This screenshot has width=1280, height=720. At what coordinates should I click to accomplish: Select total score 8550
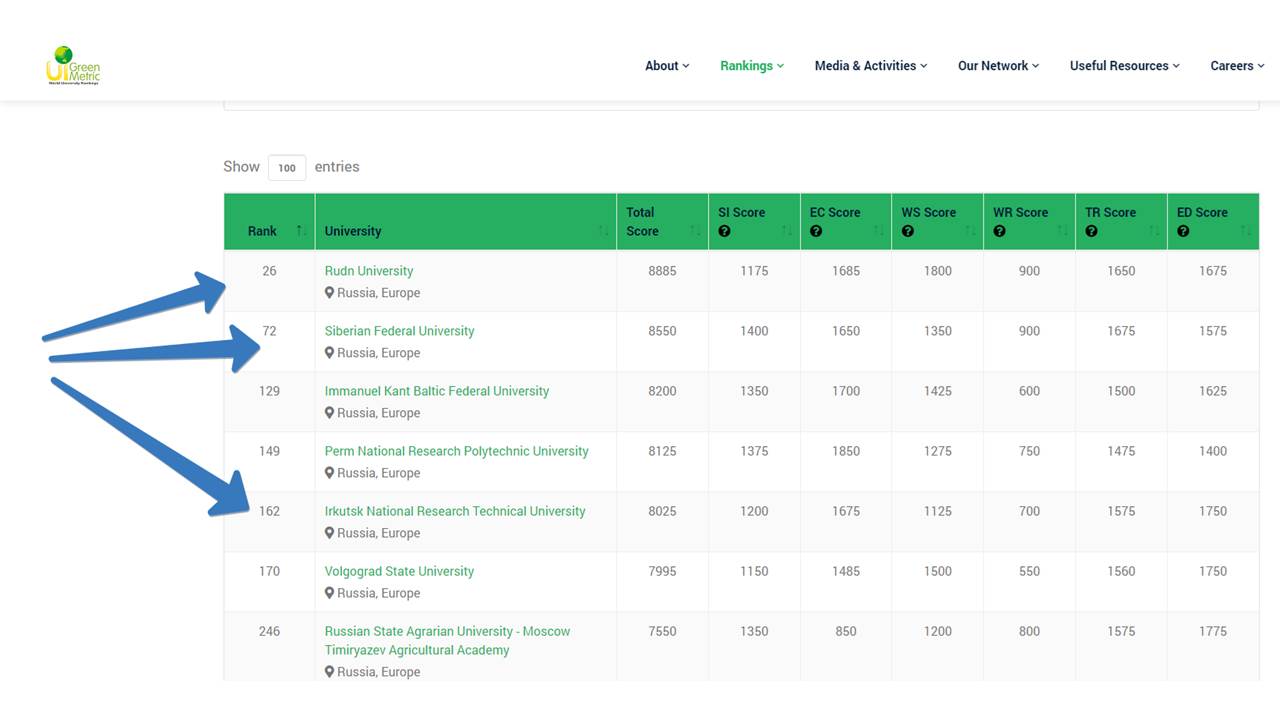662,331
